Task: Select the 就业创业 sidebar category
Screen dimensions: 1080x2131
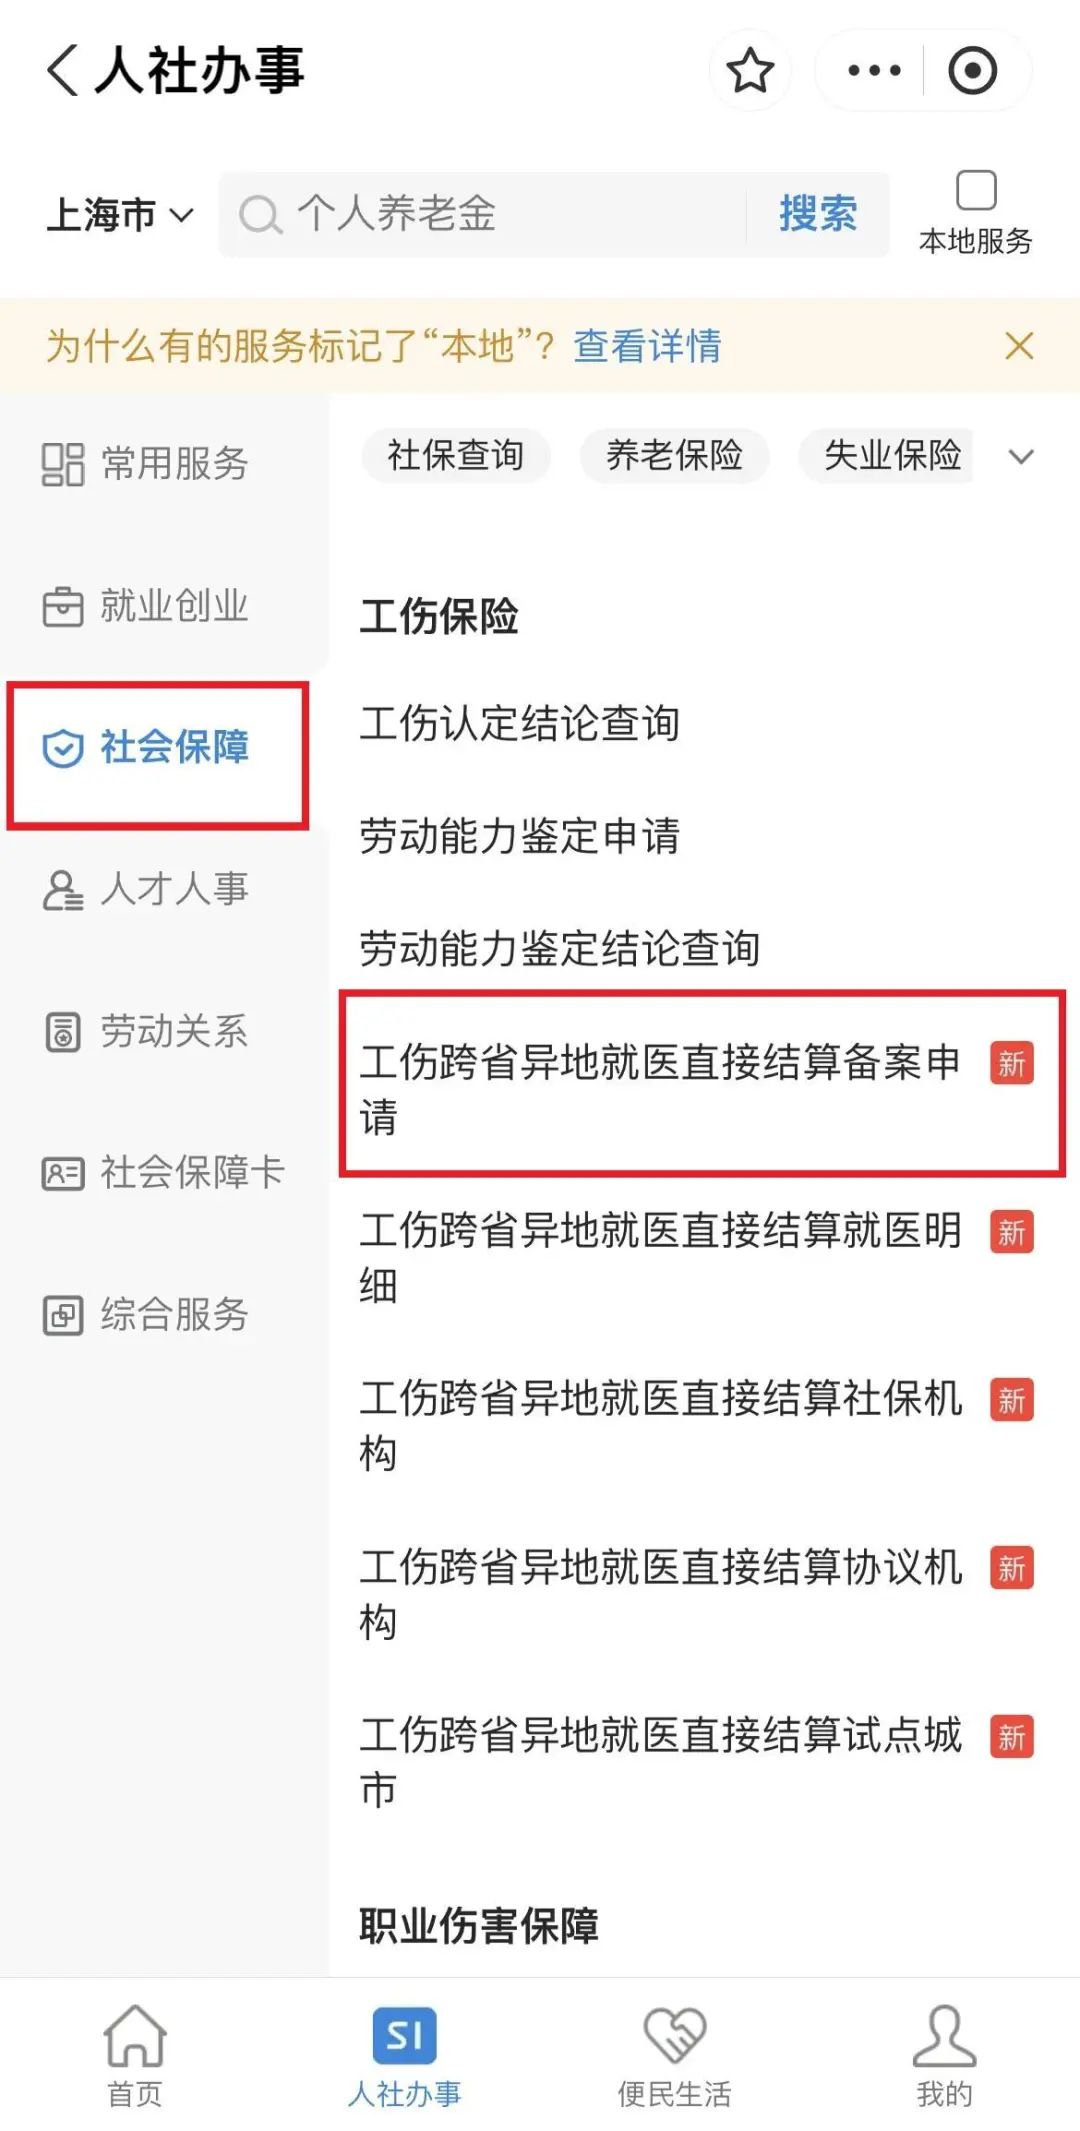Action: (146, 606)
